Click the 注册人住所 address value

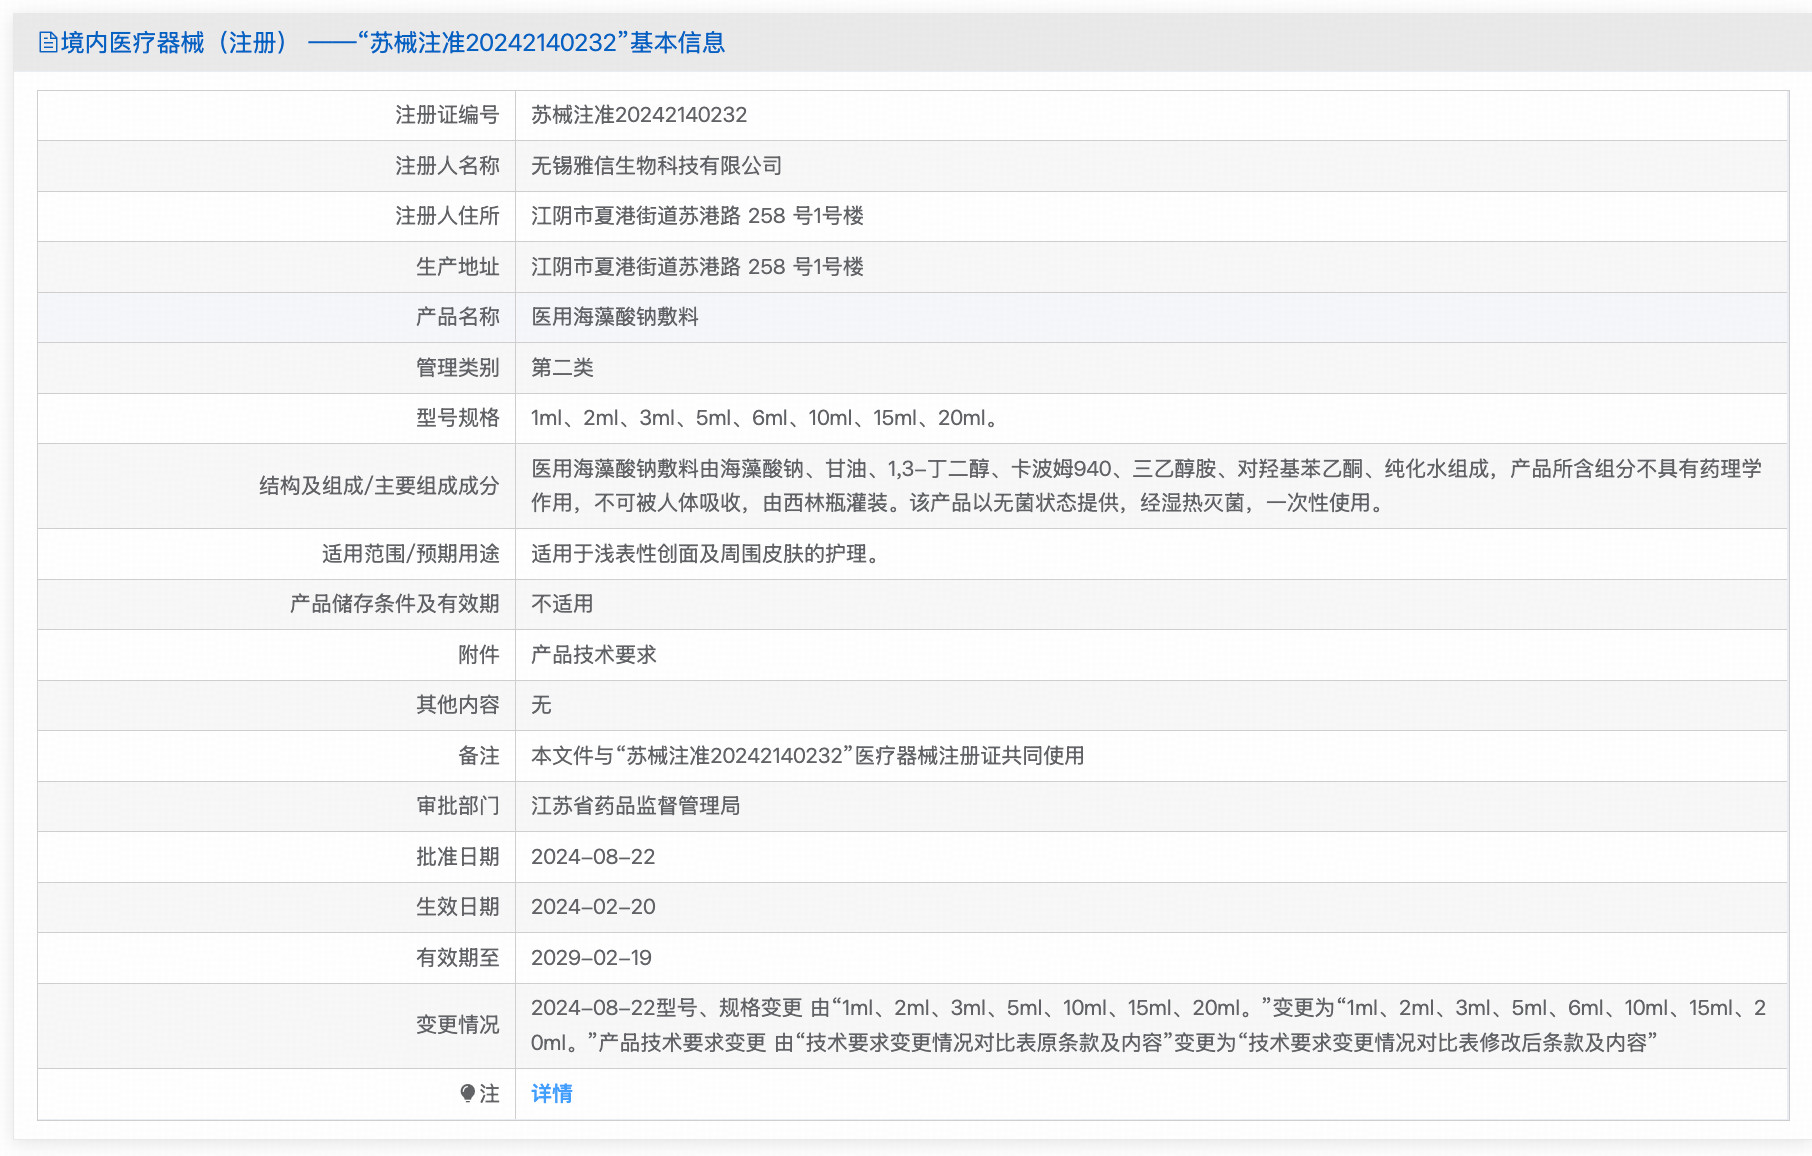click(x=696, y=216)
